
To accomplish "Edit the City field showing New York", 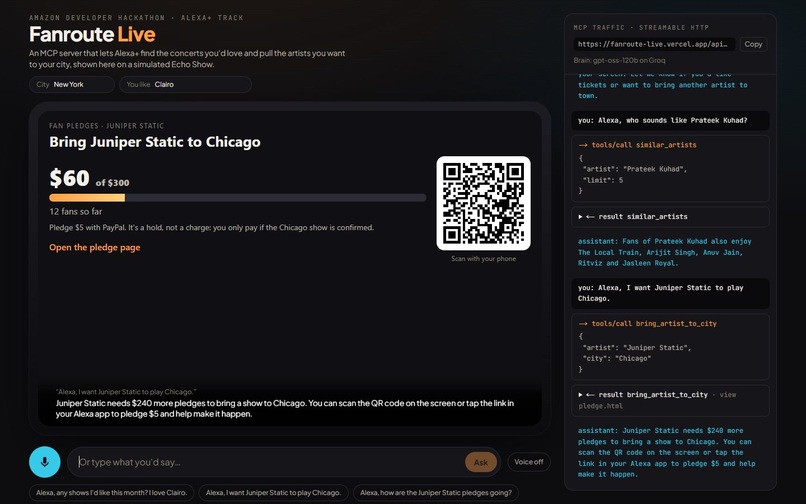I will (72, 84).
